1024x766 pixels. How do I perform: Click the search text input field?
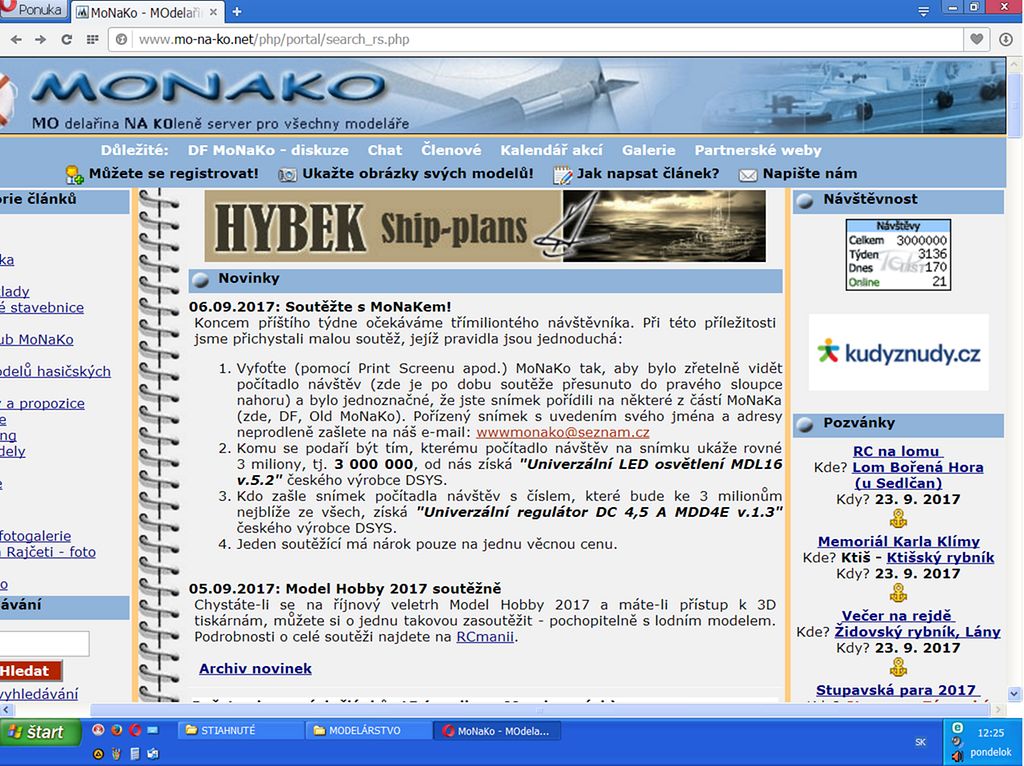44,643
